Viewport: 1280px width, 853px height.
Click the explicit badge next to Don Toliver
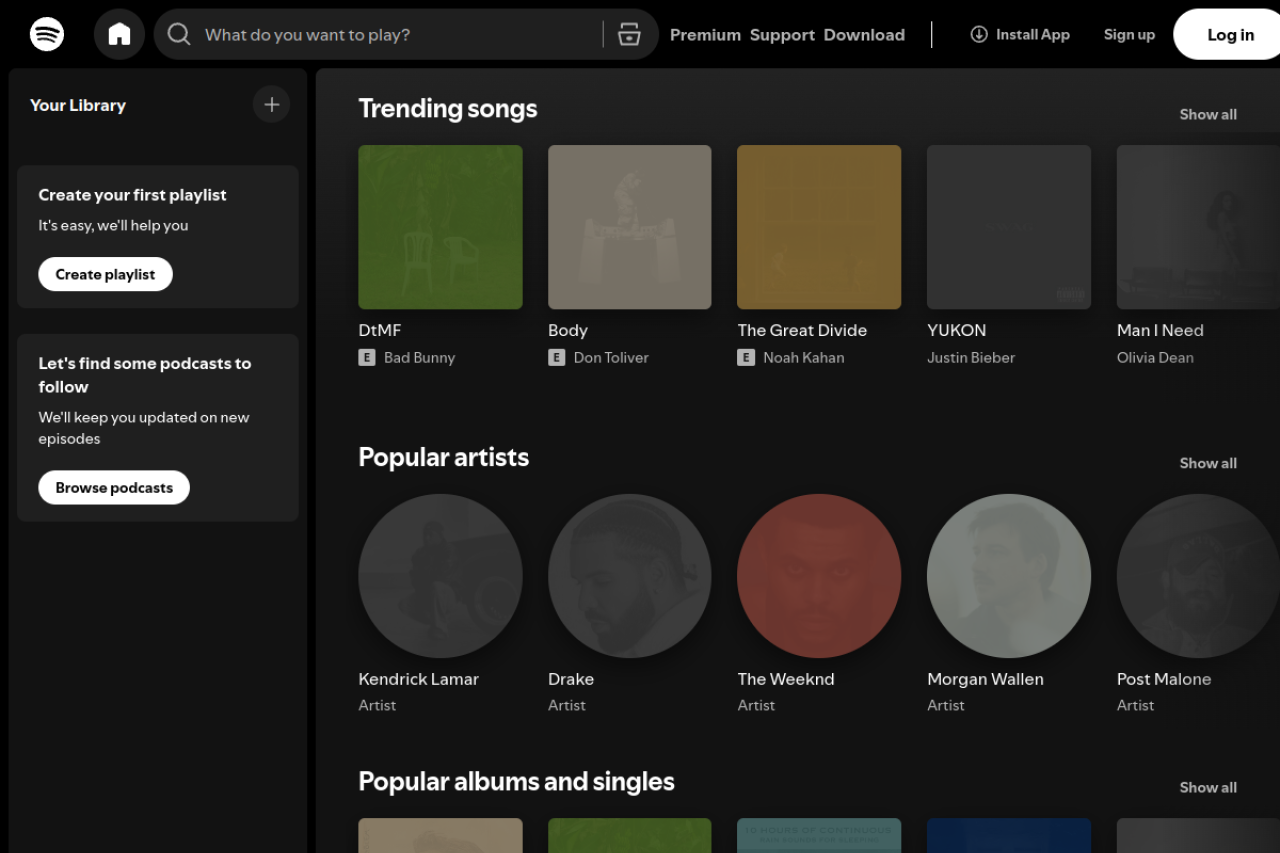click(x=557, y=357)
